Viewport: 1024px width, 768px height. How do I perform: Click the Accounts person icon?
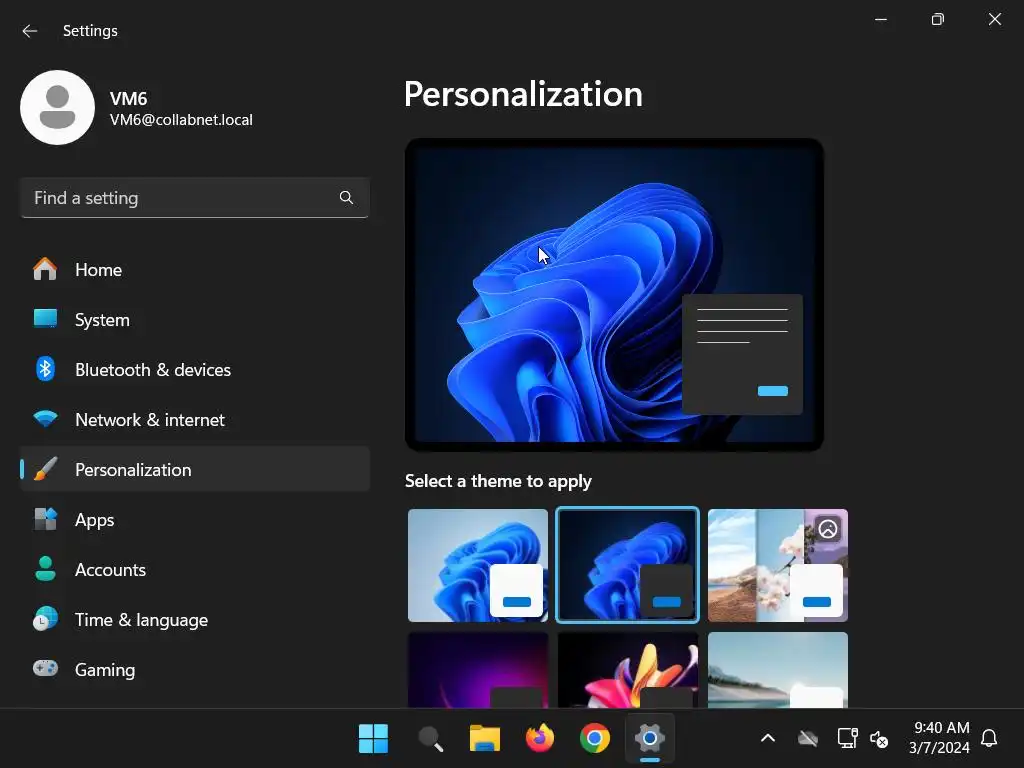pyautogui.click(x=45, y=569)
